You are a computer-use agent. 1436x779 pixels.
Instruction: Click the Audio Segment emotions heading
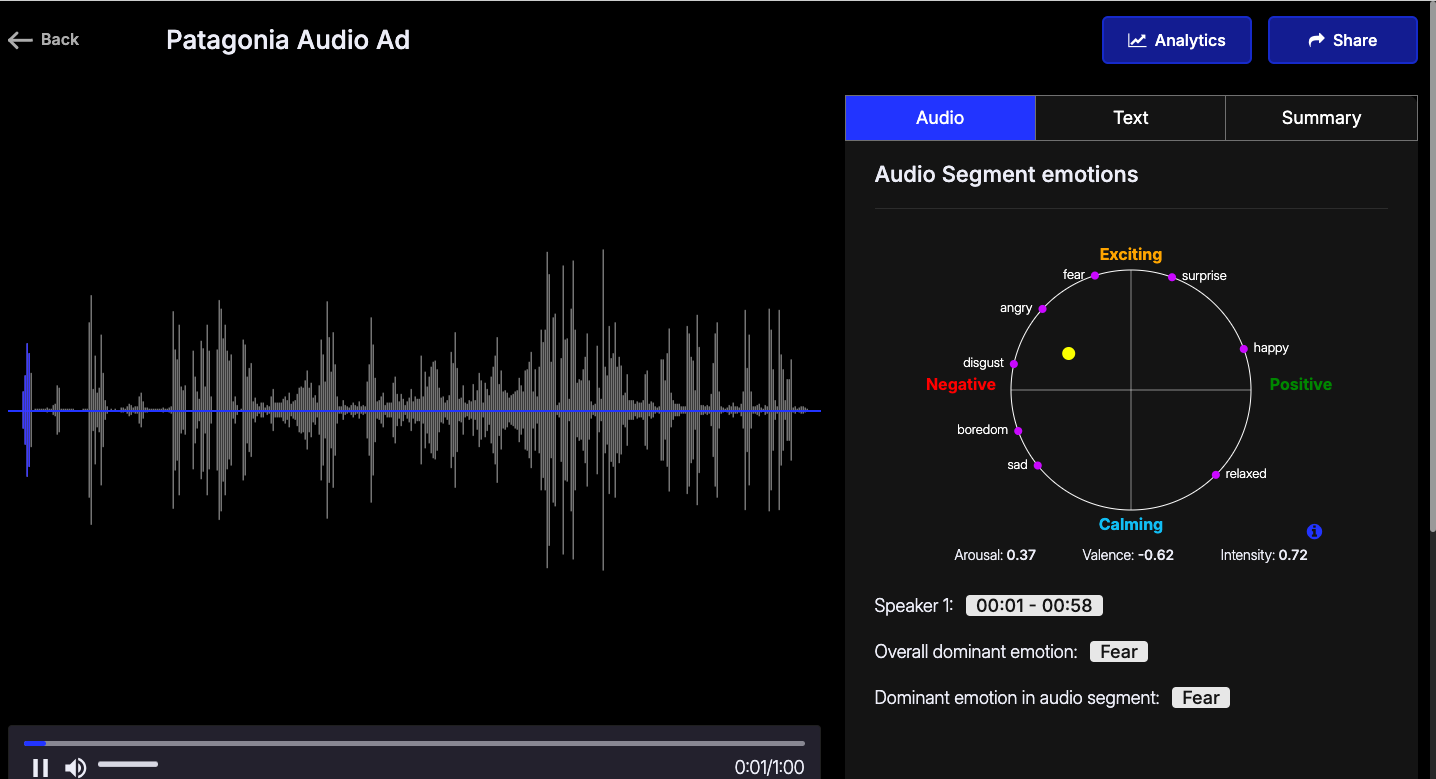1006,174
